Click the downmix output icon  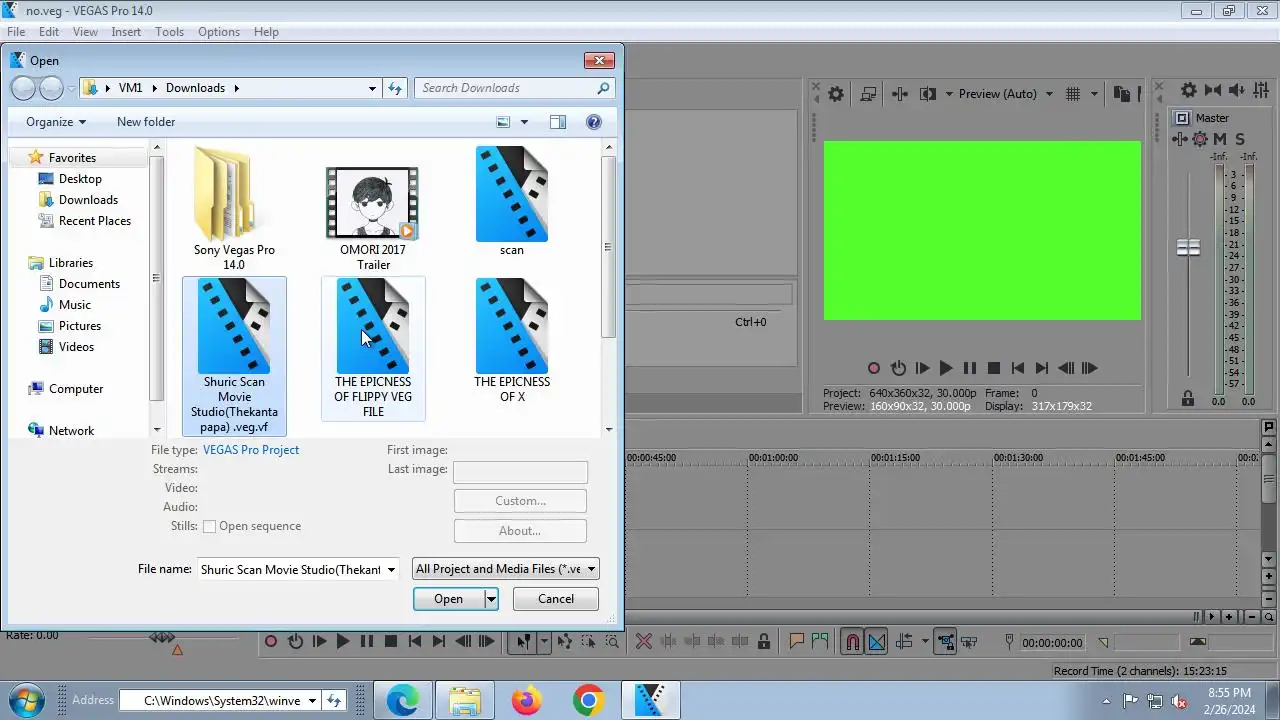tap(1213, 90)
